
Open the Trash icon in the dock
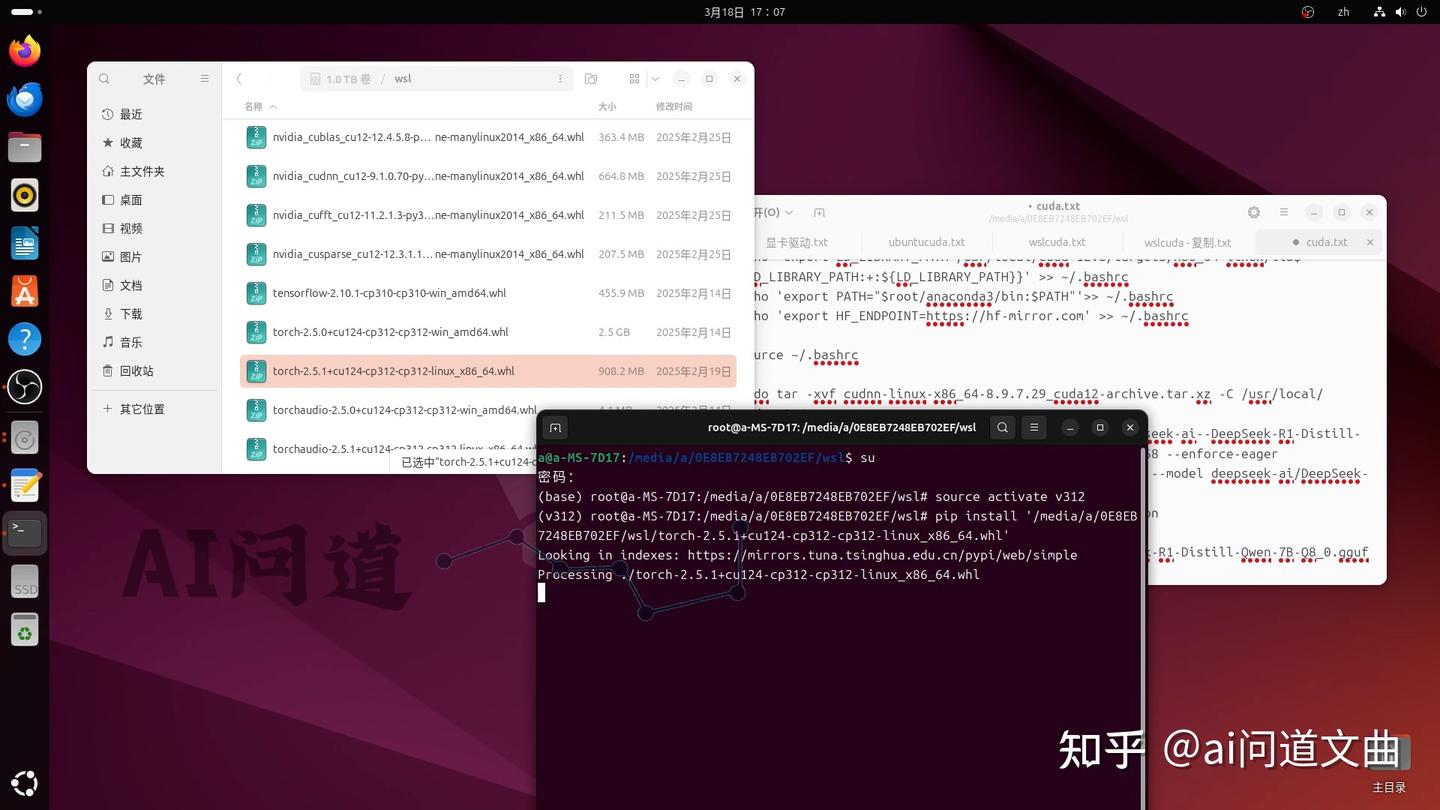(24, 629)
